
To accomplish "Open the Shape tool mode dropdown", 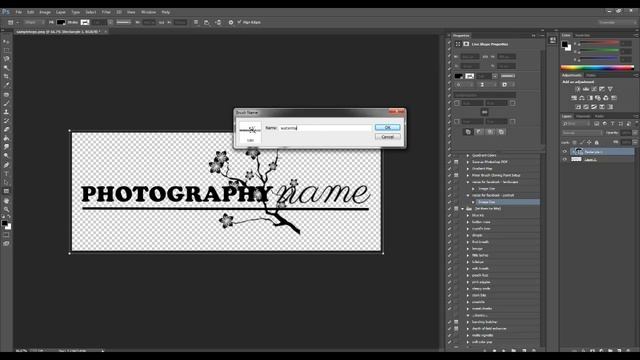I will pyautogui.click(x=33, y=22).
